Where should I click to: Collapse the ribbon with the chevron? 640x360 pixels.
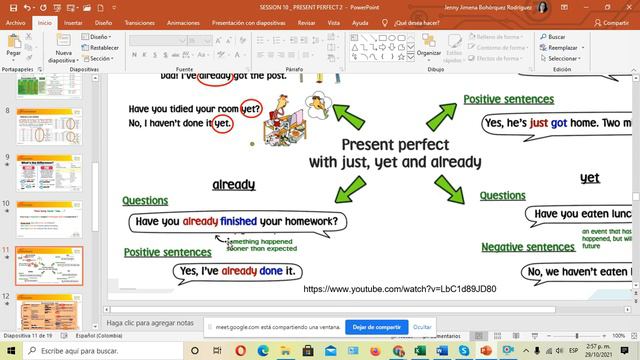coord(634,69)
